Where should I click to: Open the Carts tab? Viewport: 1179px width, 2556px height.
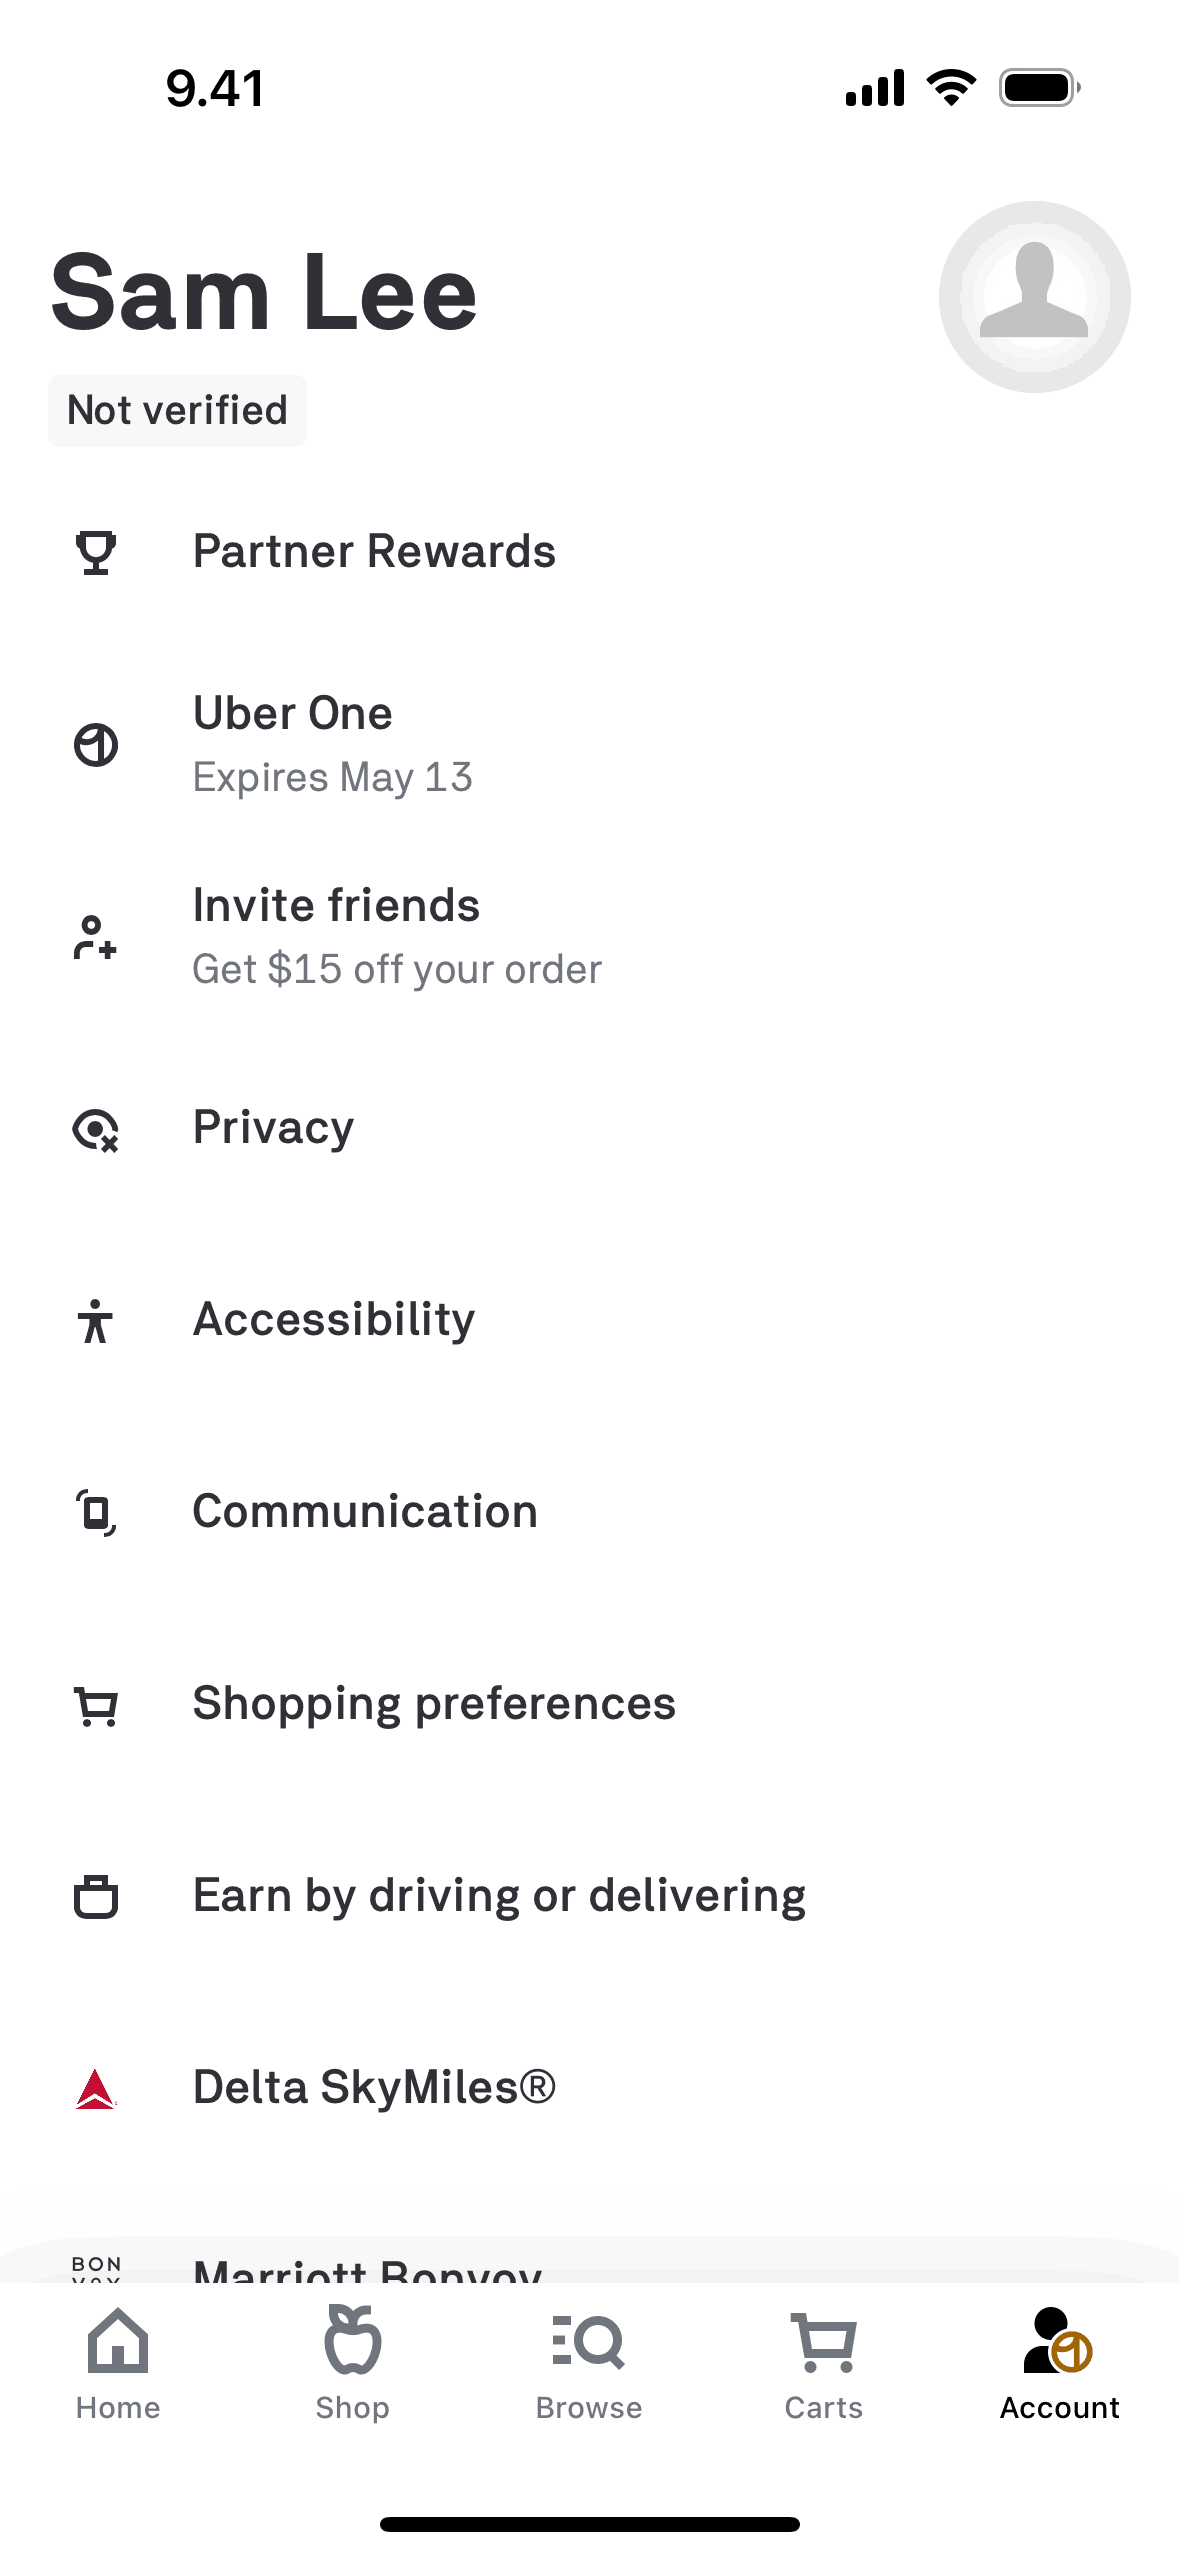pyautogui.click(x=824, y=2363)
